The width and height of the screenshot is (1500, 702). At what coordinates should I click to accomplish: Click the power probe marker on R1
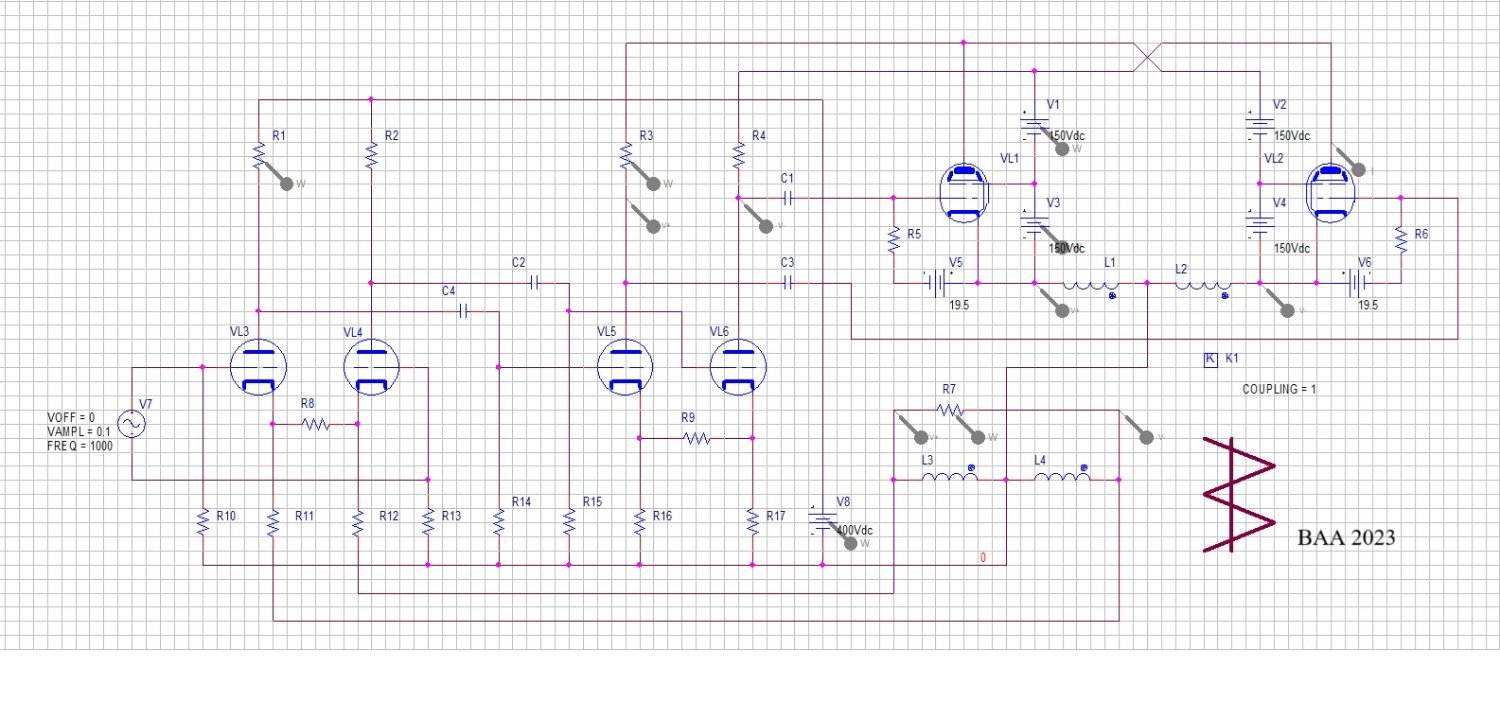(288, 183)
